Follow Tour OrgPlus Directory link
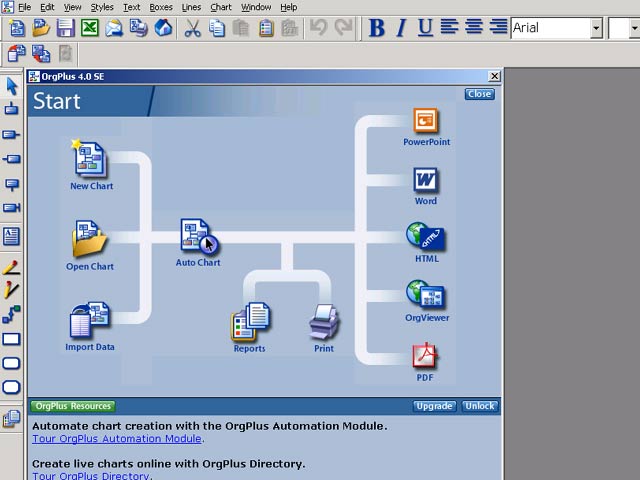This screenshot has width=640, height=480. 91,476
